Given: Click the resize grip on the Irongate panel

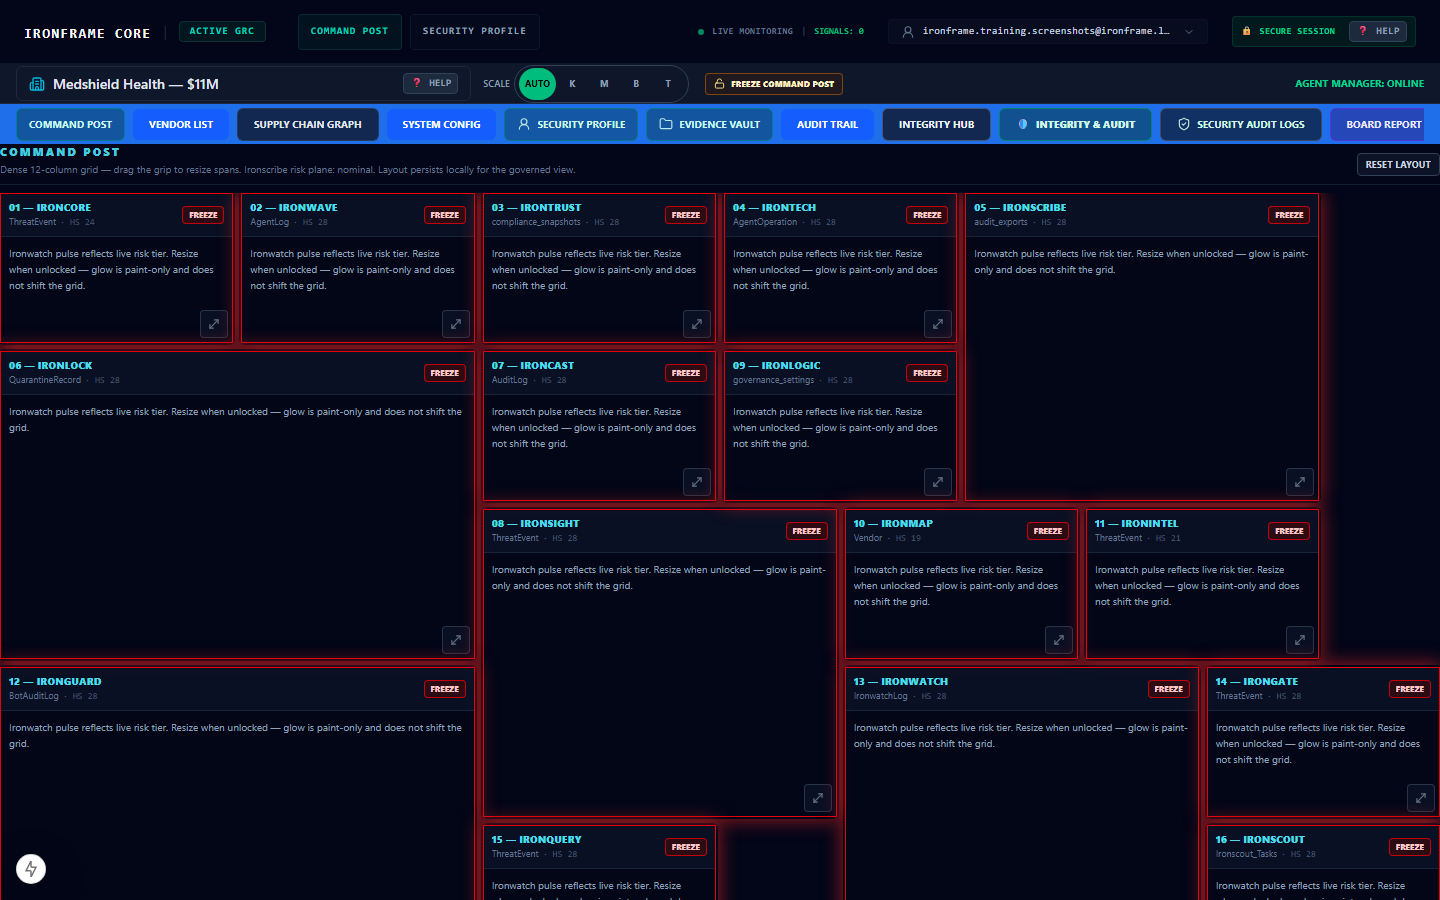Looking at the screenshot, I should click(x=1421, y=798).
